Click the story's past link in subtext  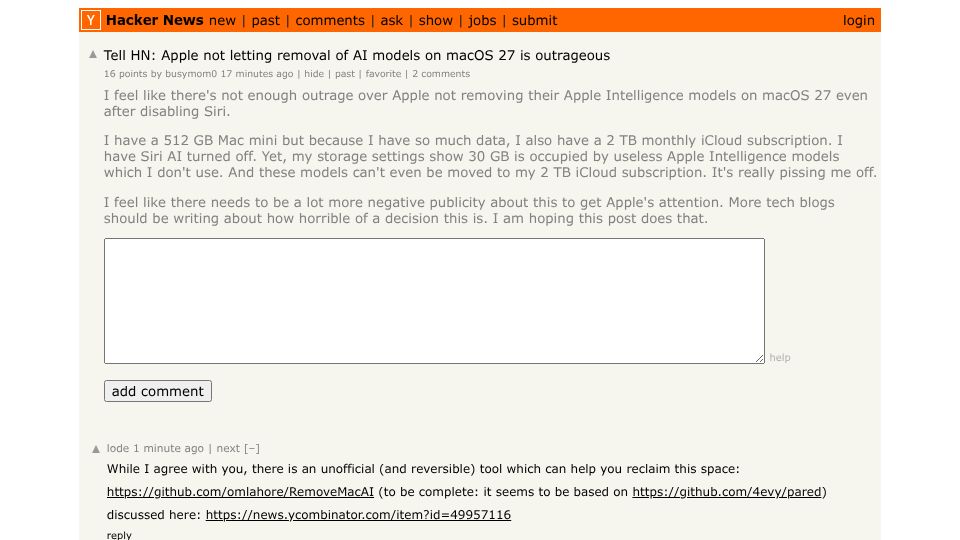(x=345, y=73)
